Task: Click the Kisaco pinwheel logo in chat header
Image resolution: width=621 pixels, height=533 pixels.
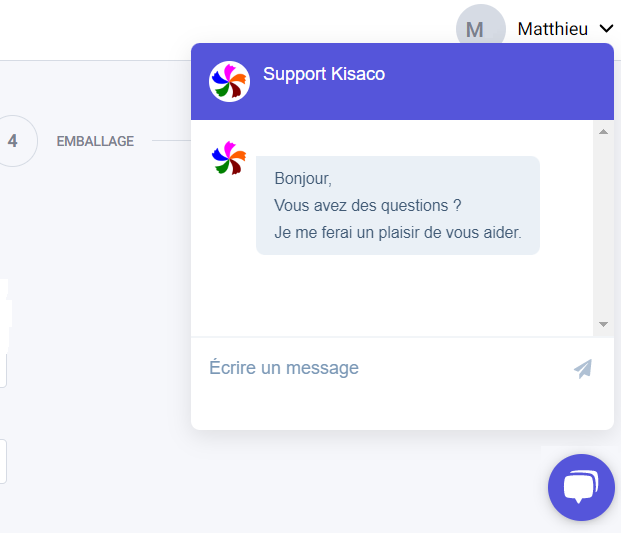Action: click(x=229, y=82)
